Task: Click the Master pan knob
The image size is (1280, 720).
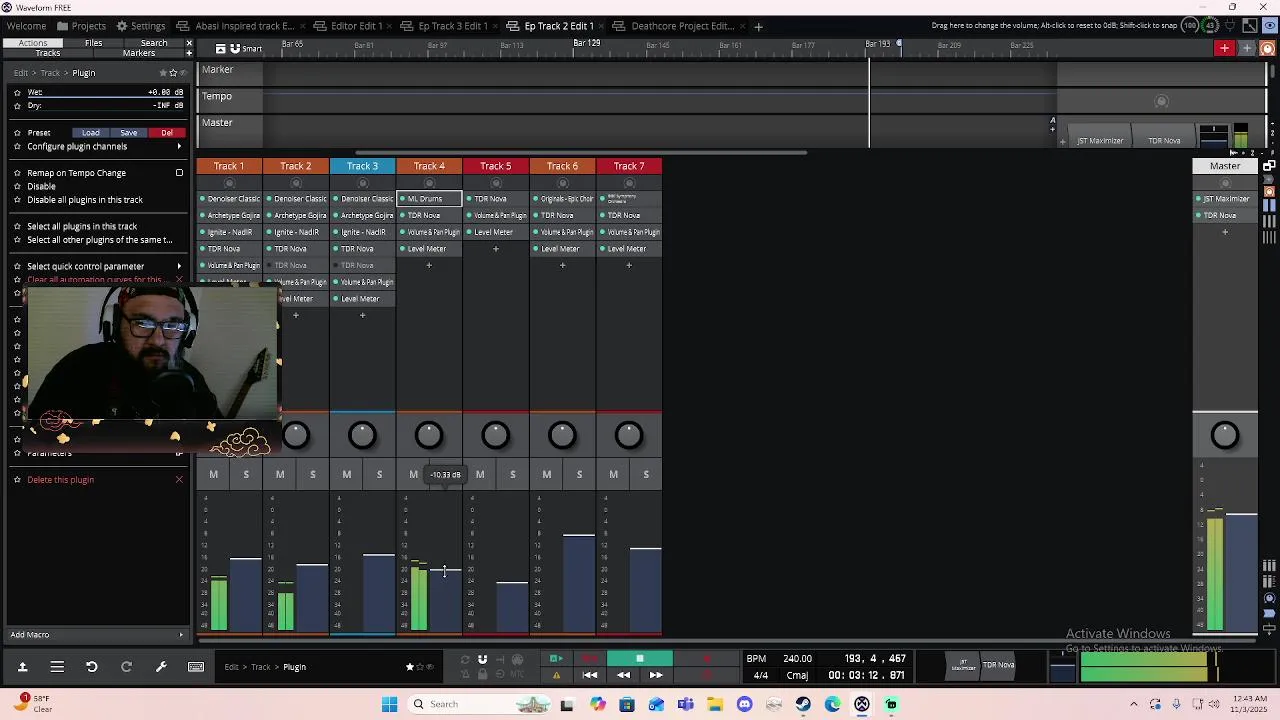Action: click(1225, 435)
